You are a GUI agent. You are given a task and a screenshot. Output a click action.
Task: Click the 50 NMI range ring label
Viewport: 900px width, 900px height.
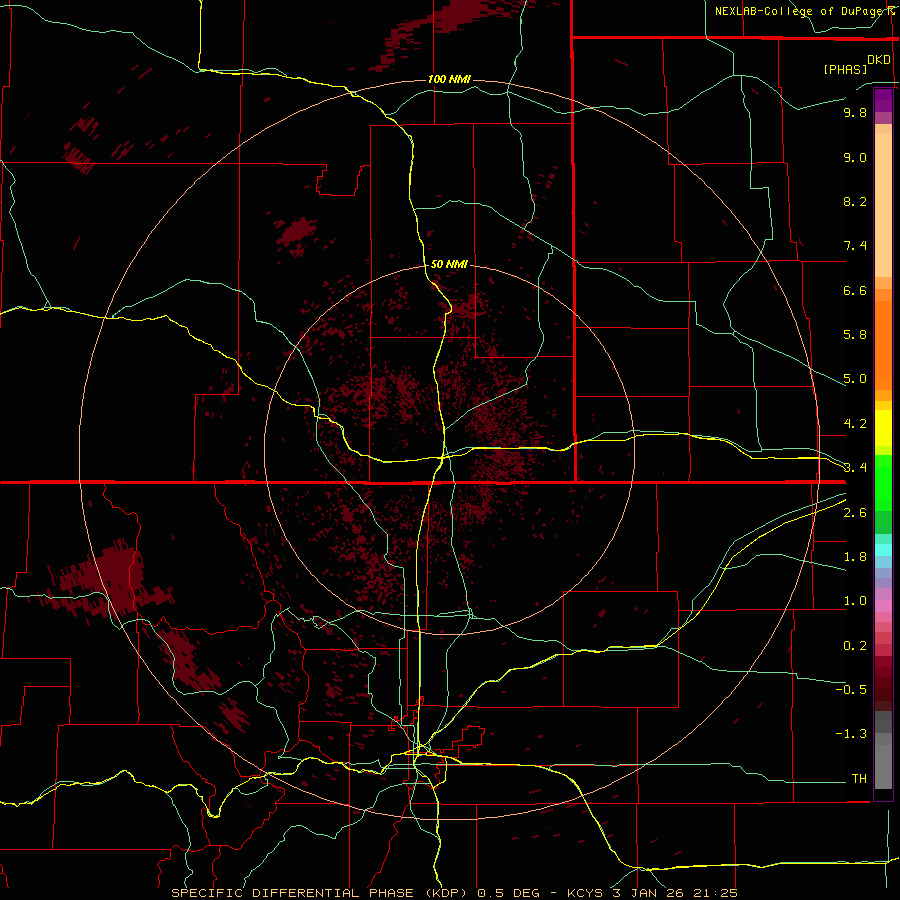tap(449, 264)
